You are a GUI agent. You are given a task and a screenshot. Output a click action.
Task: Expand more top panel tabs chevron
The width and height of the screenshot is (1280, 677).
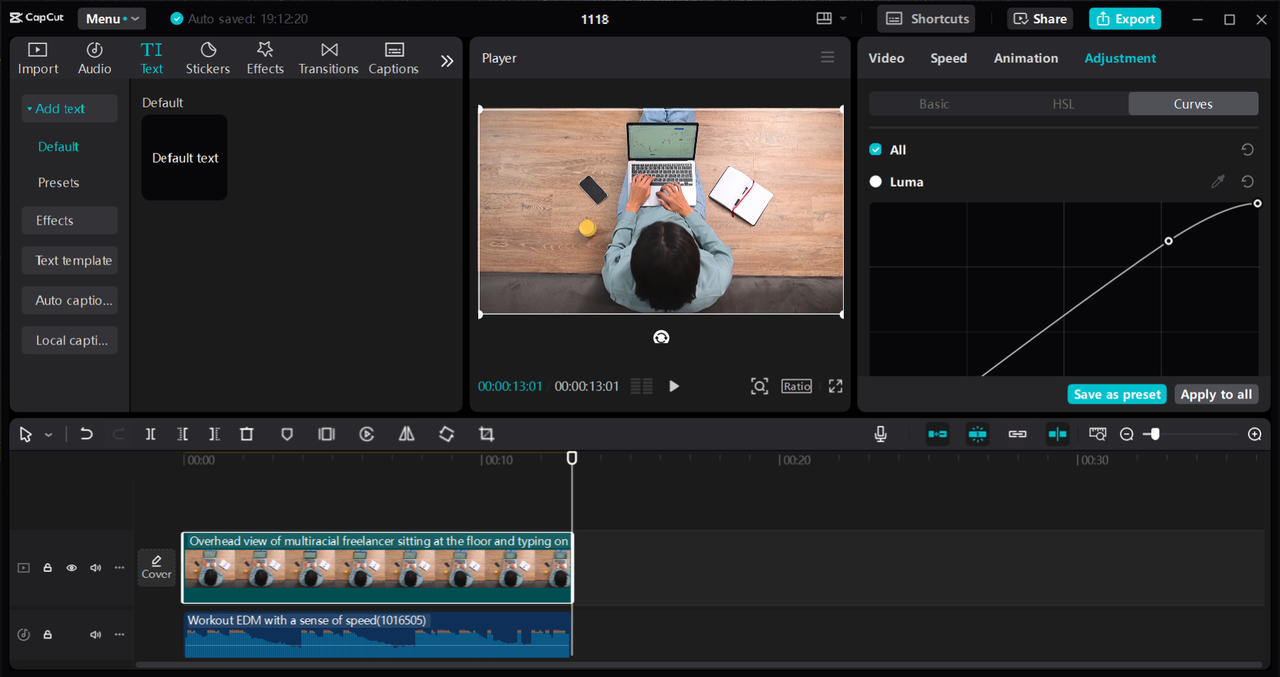[447, 61]
